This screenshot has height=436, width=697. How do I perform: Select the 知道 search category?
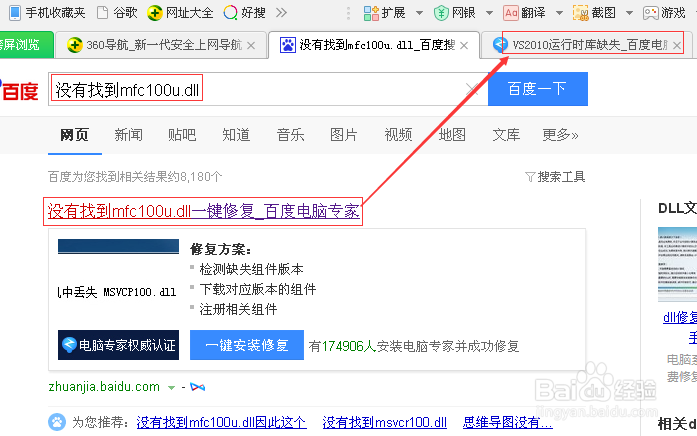click(x=236, y=135)
